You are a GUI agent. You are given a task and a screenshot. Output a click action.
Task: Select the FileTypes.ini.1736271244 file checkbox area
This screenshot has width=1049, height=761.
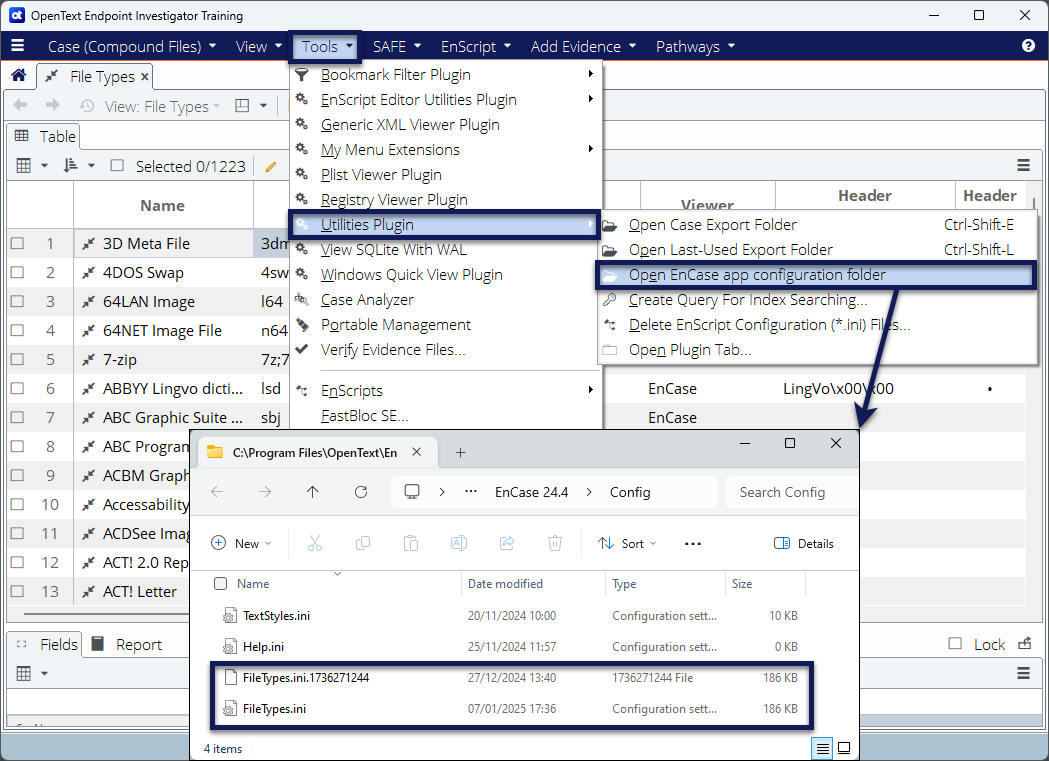click(231, 677)
